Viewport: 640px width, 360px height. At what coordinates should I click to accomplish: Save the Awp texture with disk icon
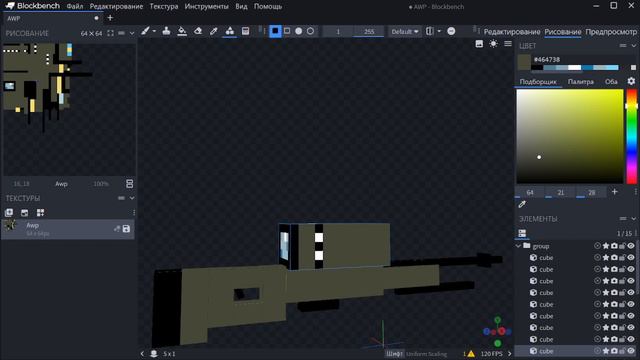tap(126, 229)
